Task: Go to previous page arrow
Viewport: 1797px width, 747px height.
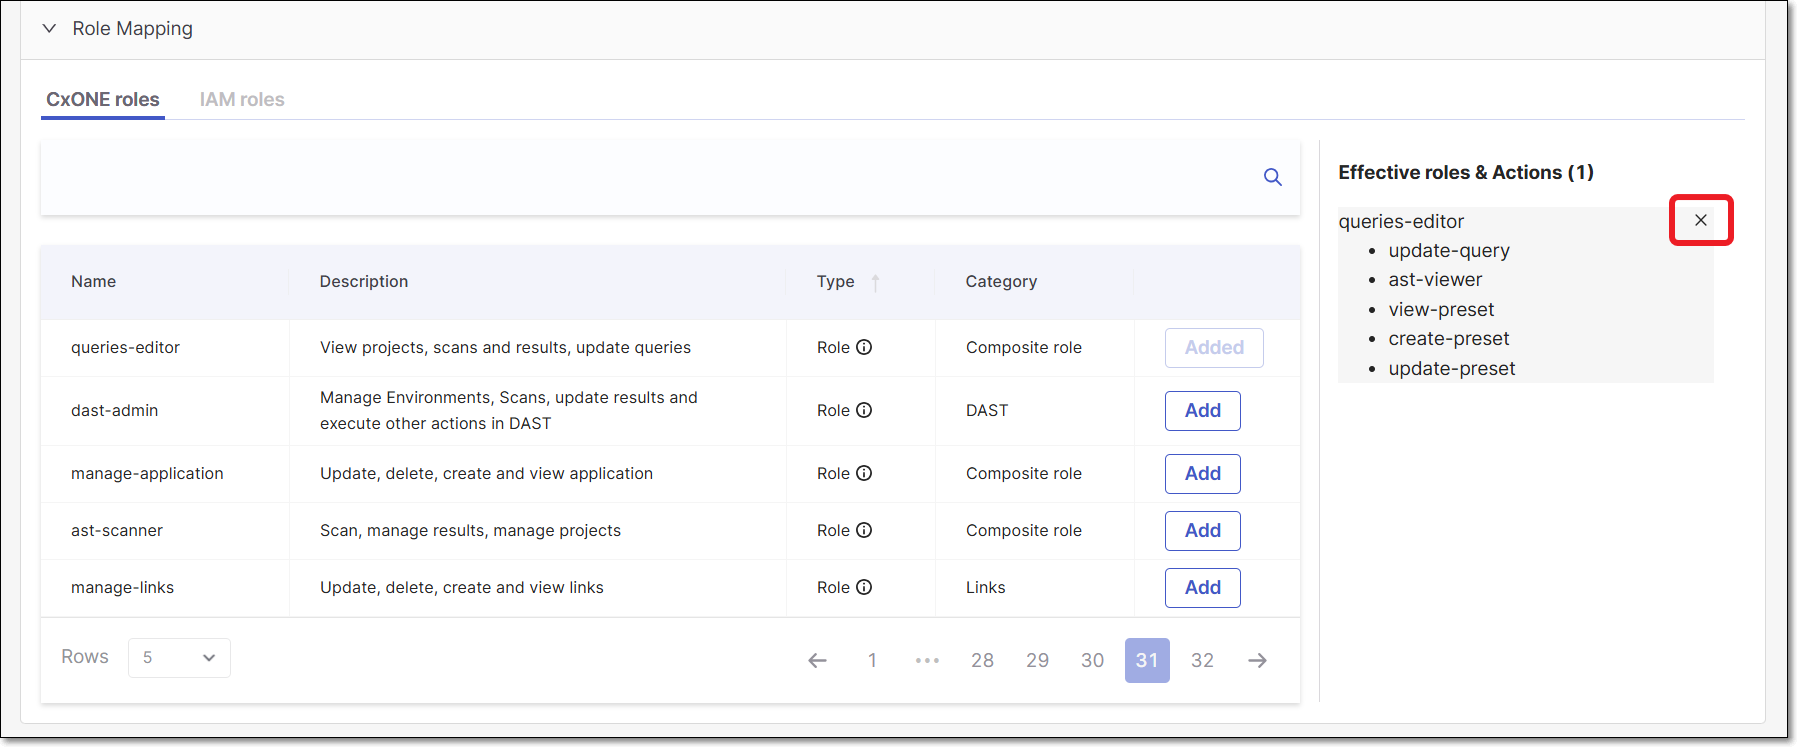Action: (817, 660)
